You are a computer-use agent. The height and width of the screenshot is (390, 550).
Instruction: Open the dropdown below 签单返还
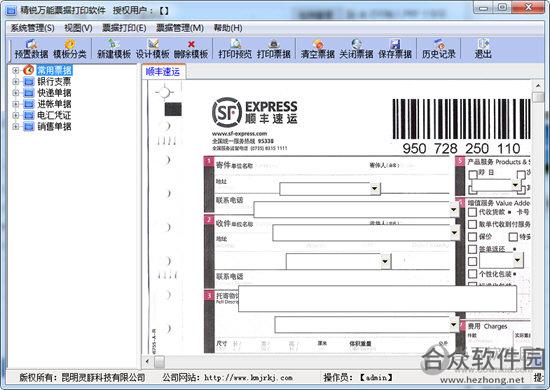click(517, 260)
